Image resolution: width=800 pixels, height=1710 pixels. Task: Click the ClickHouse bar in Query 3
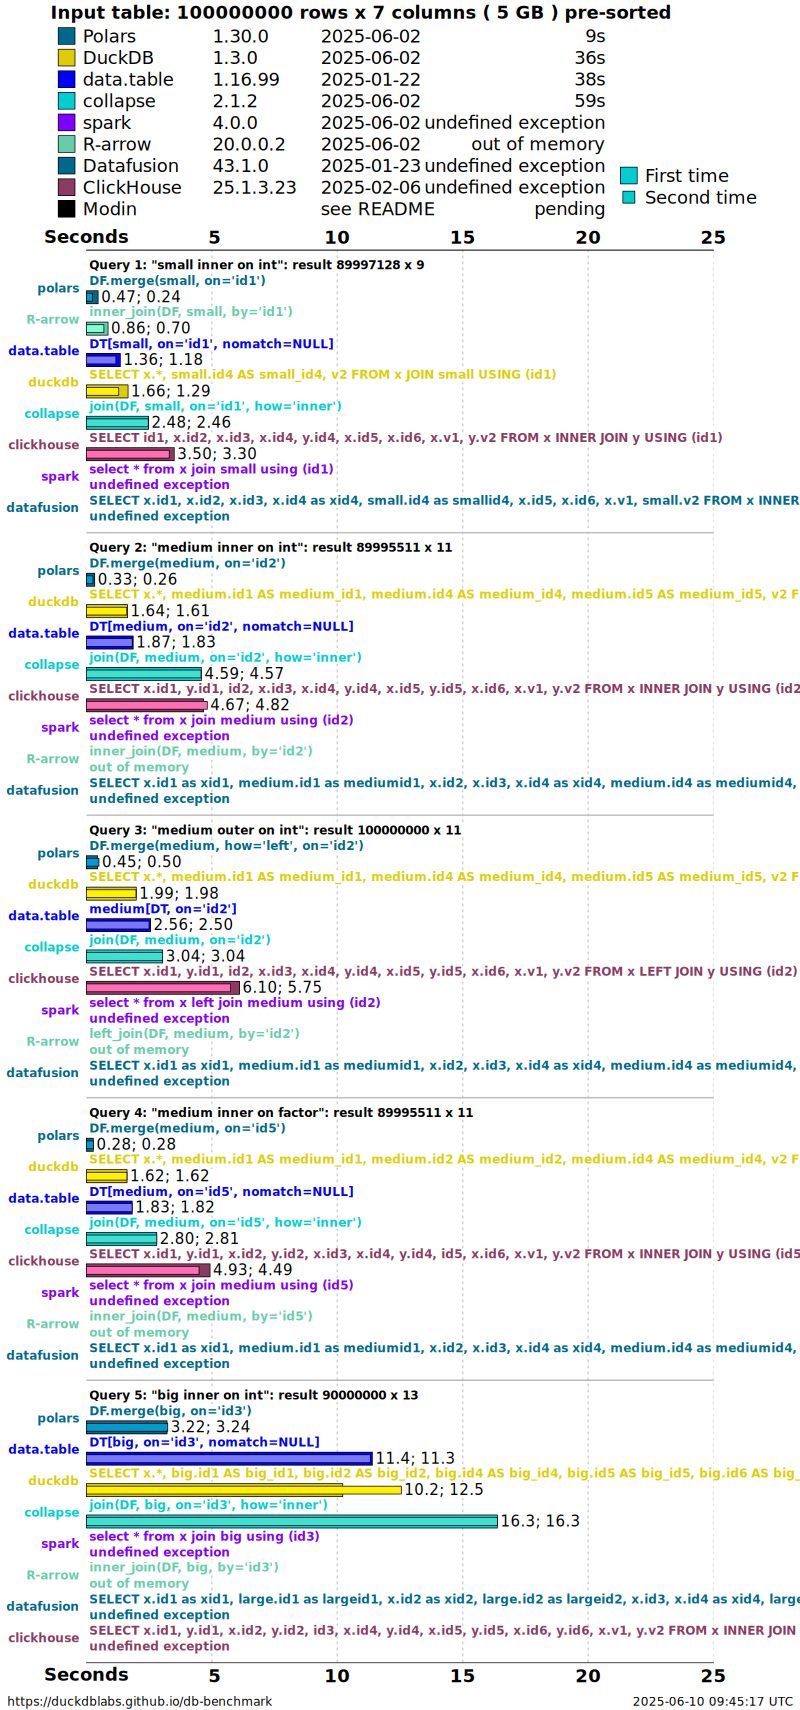click(163, 988)
